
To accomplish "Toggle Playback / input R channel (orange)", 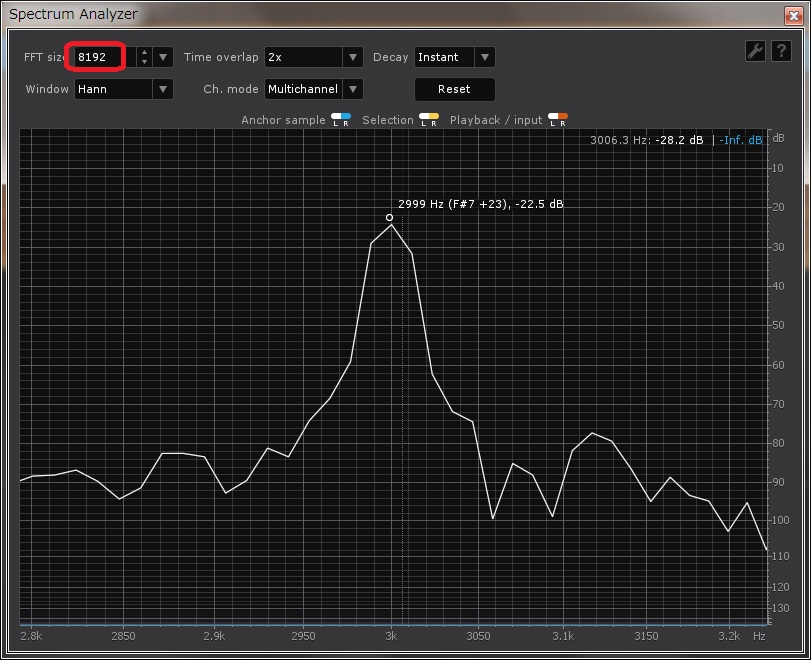I will [563, 119].
